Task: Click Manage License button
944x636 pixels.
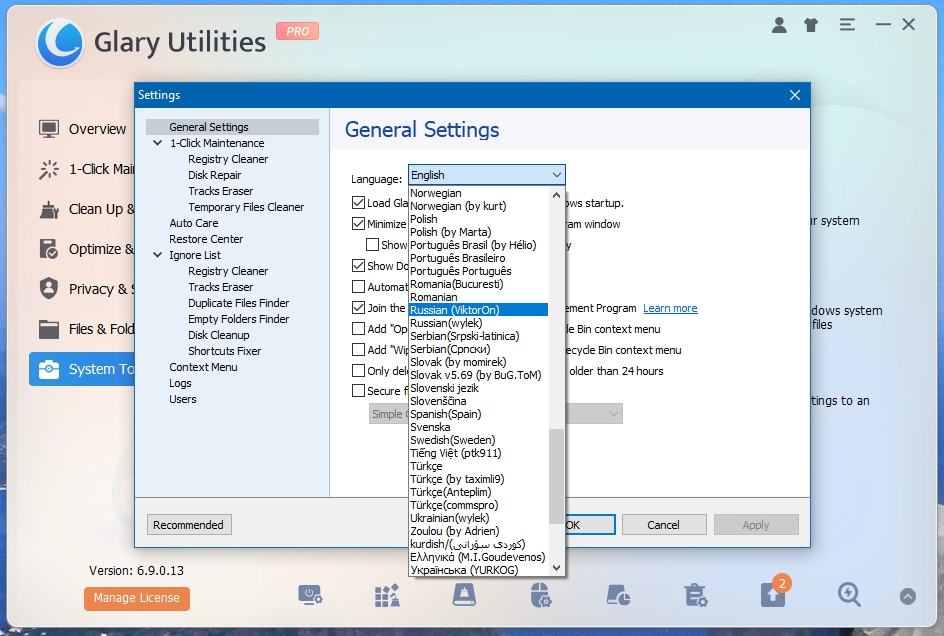Action: coord(137,598)
